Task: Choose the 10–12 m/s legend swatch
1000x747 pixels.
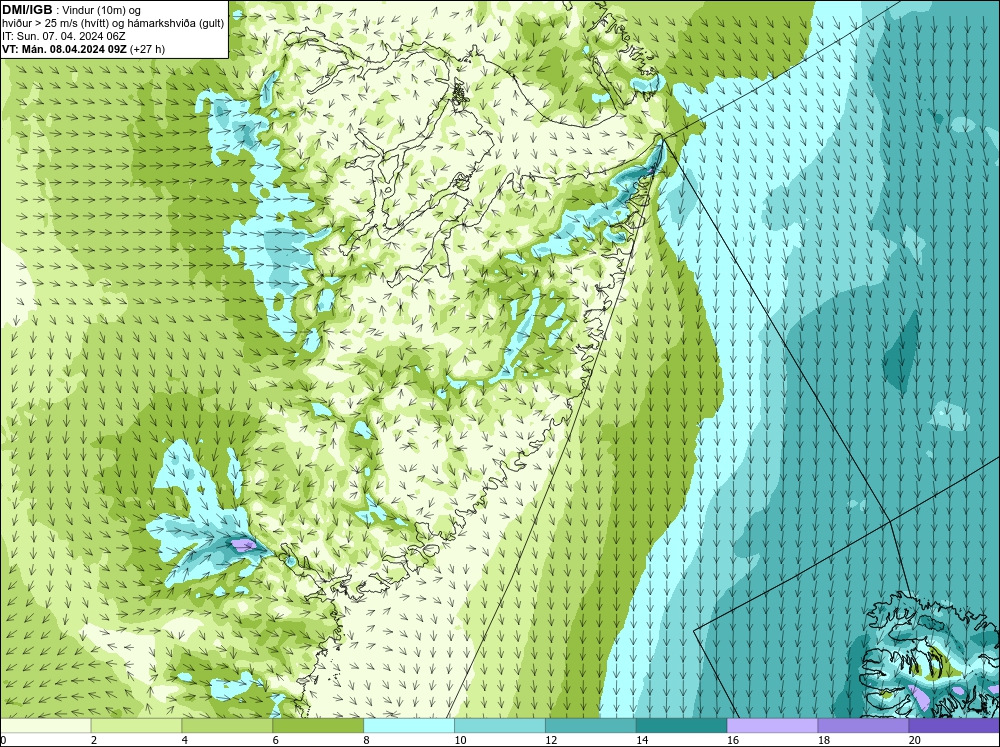Action: (499, 726)
